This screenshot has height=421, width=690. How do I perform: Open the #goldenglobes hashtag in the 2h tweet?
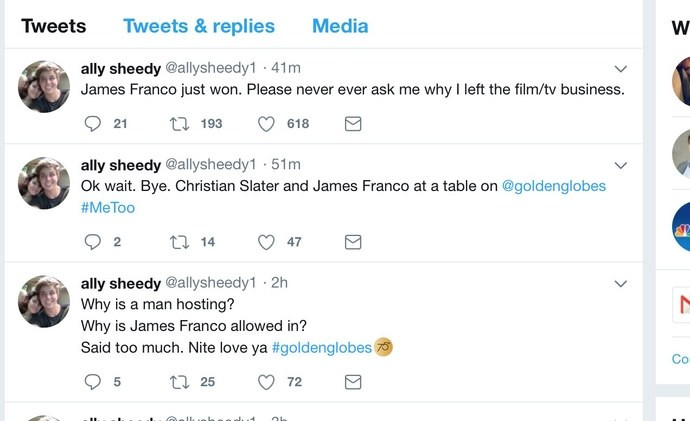(x=322, y=348)
